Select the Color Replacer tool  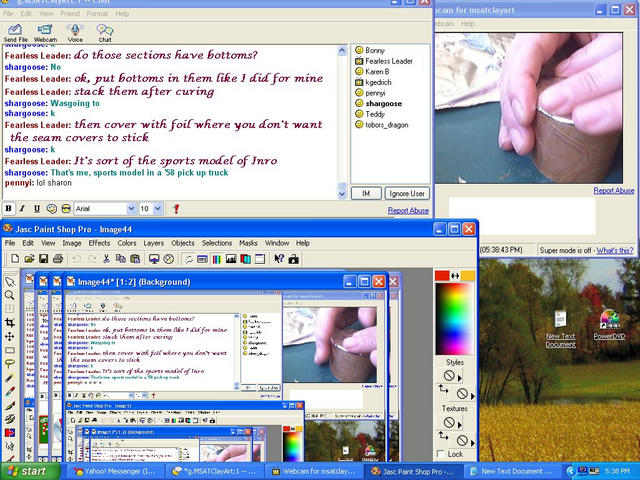10,432
